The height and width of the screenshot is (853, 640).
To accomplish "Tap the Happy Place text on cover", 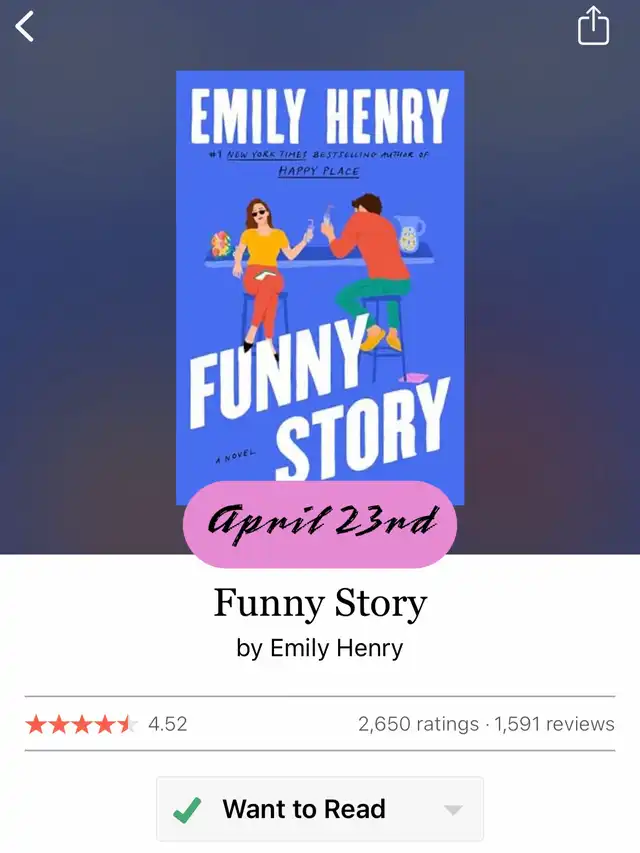I will click(319, 171).
